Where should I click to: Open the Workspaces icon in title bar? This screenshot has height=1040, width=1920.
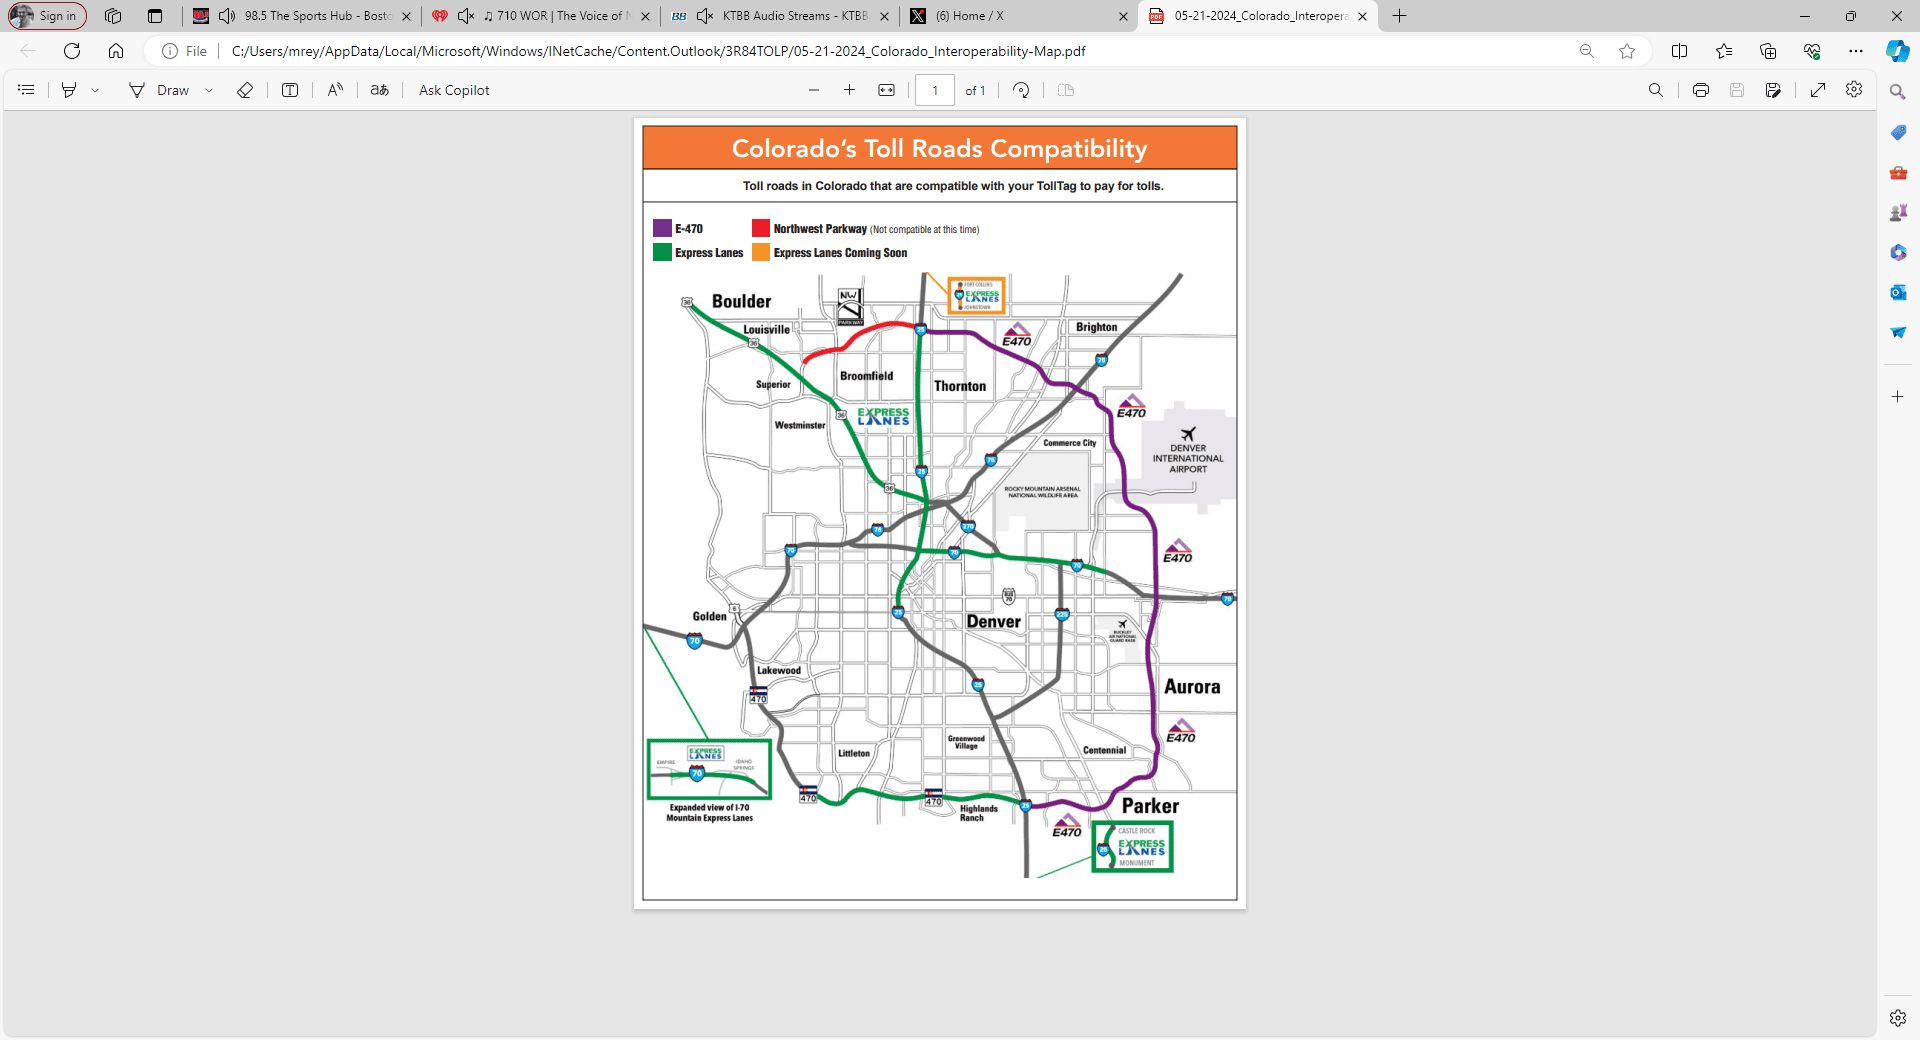pos(113,16)
